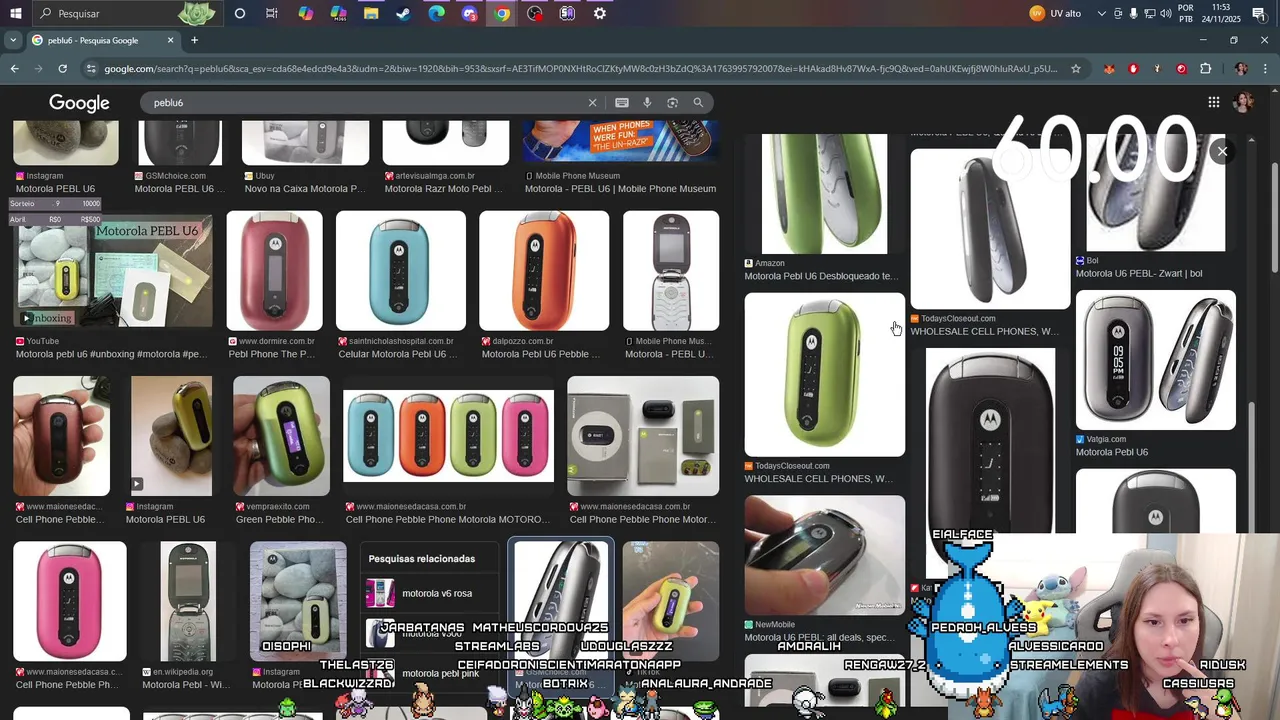This screenshot has height=720, width=1280.
Task: Open the red Pebl phone from dormire.com.br
Action: click(x=274, y=271)
